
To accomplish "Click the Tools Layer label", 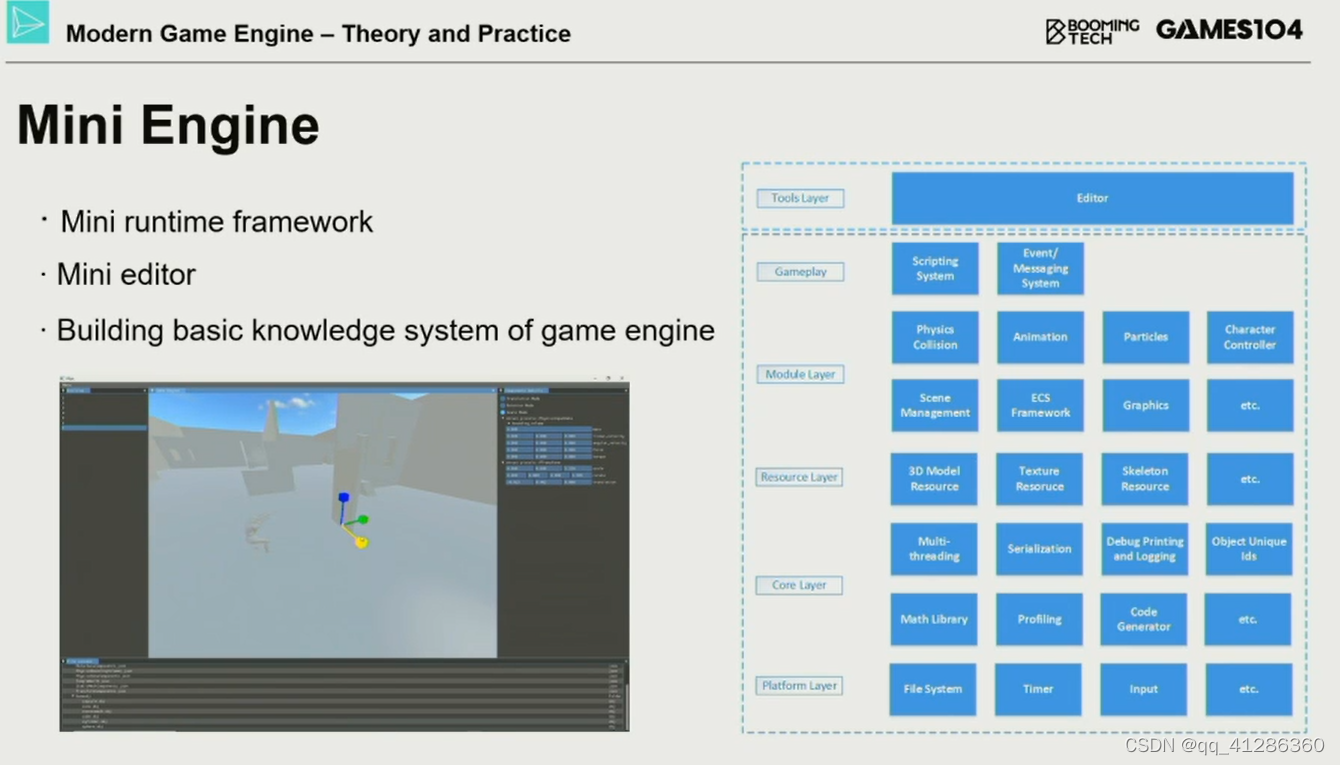I will click(800, 198).
